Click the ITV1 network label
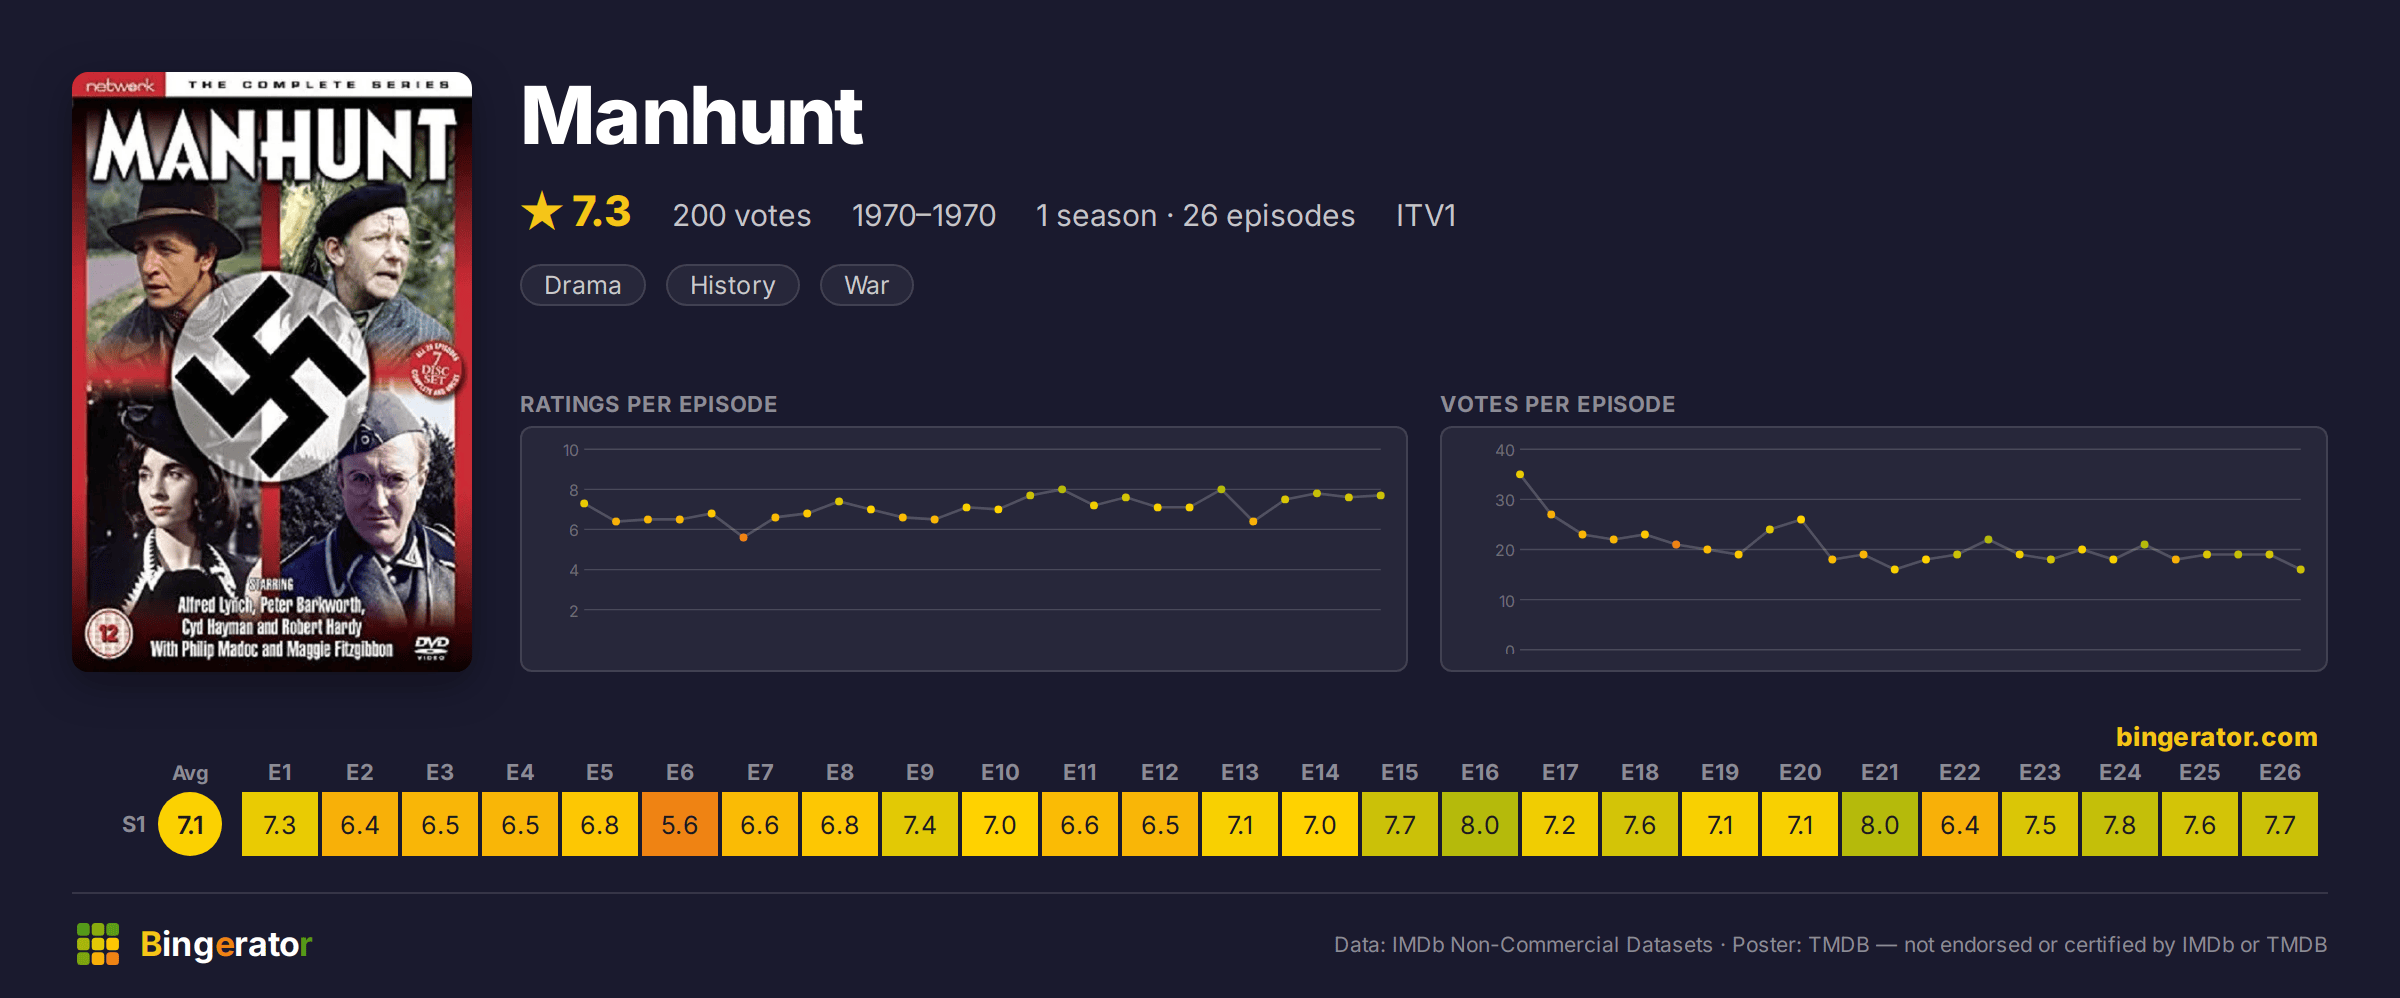 pyautogui.click(x=1426, y=215)
